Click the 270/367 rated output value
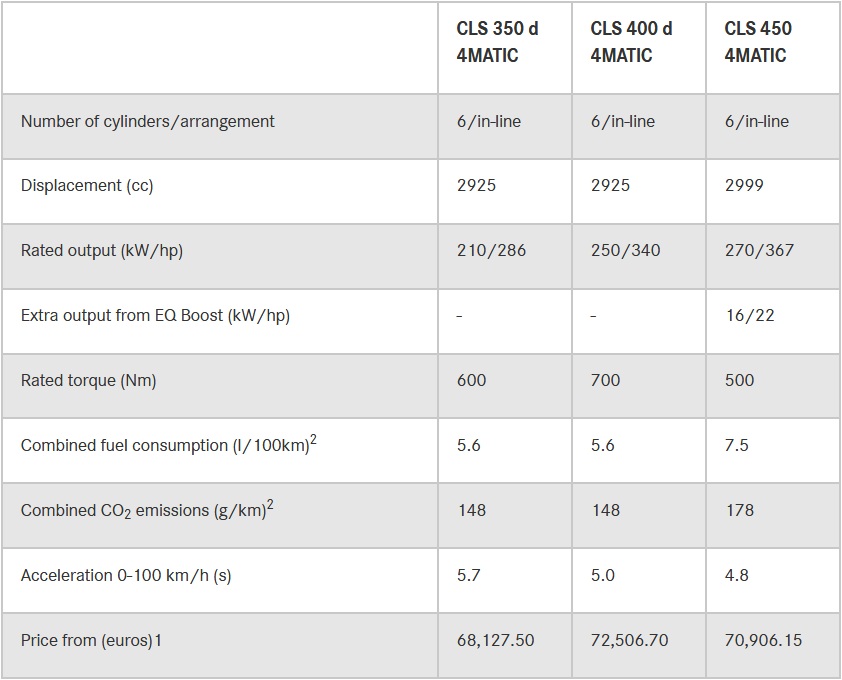The image size is (842, 680). click(x=759, y=250)
